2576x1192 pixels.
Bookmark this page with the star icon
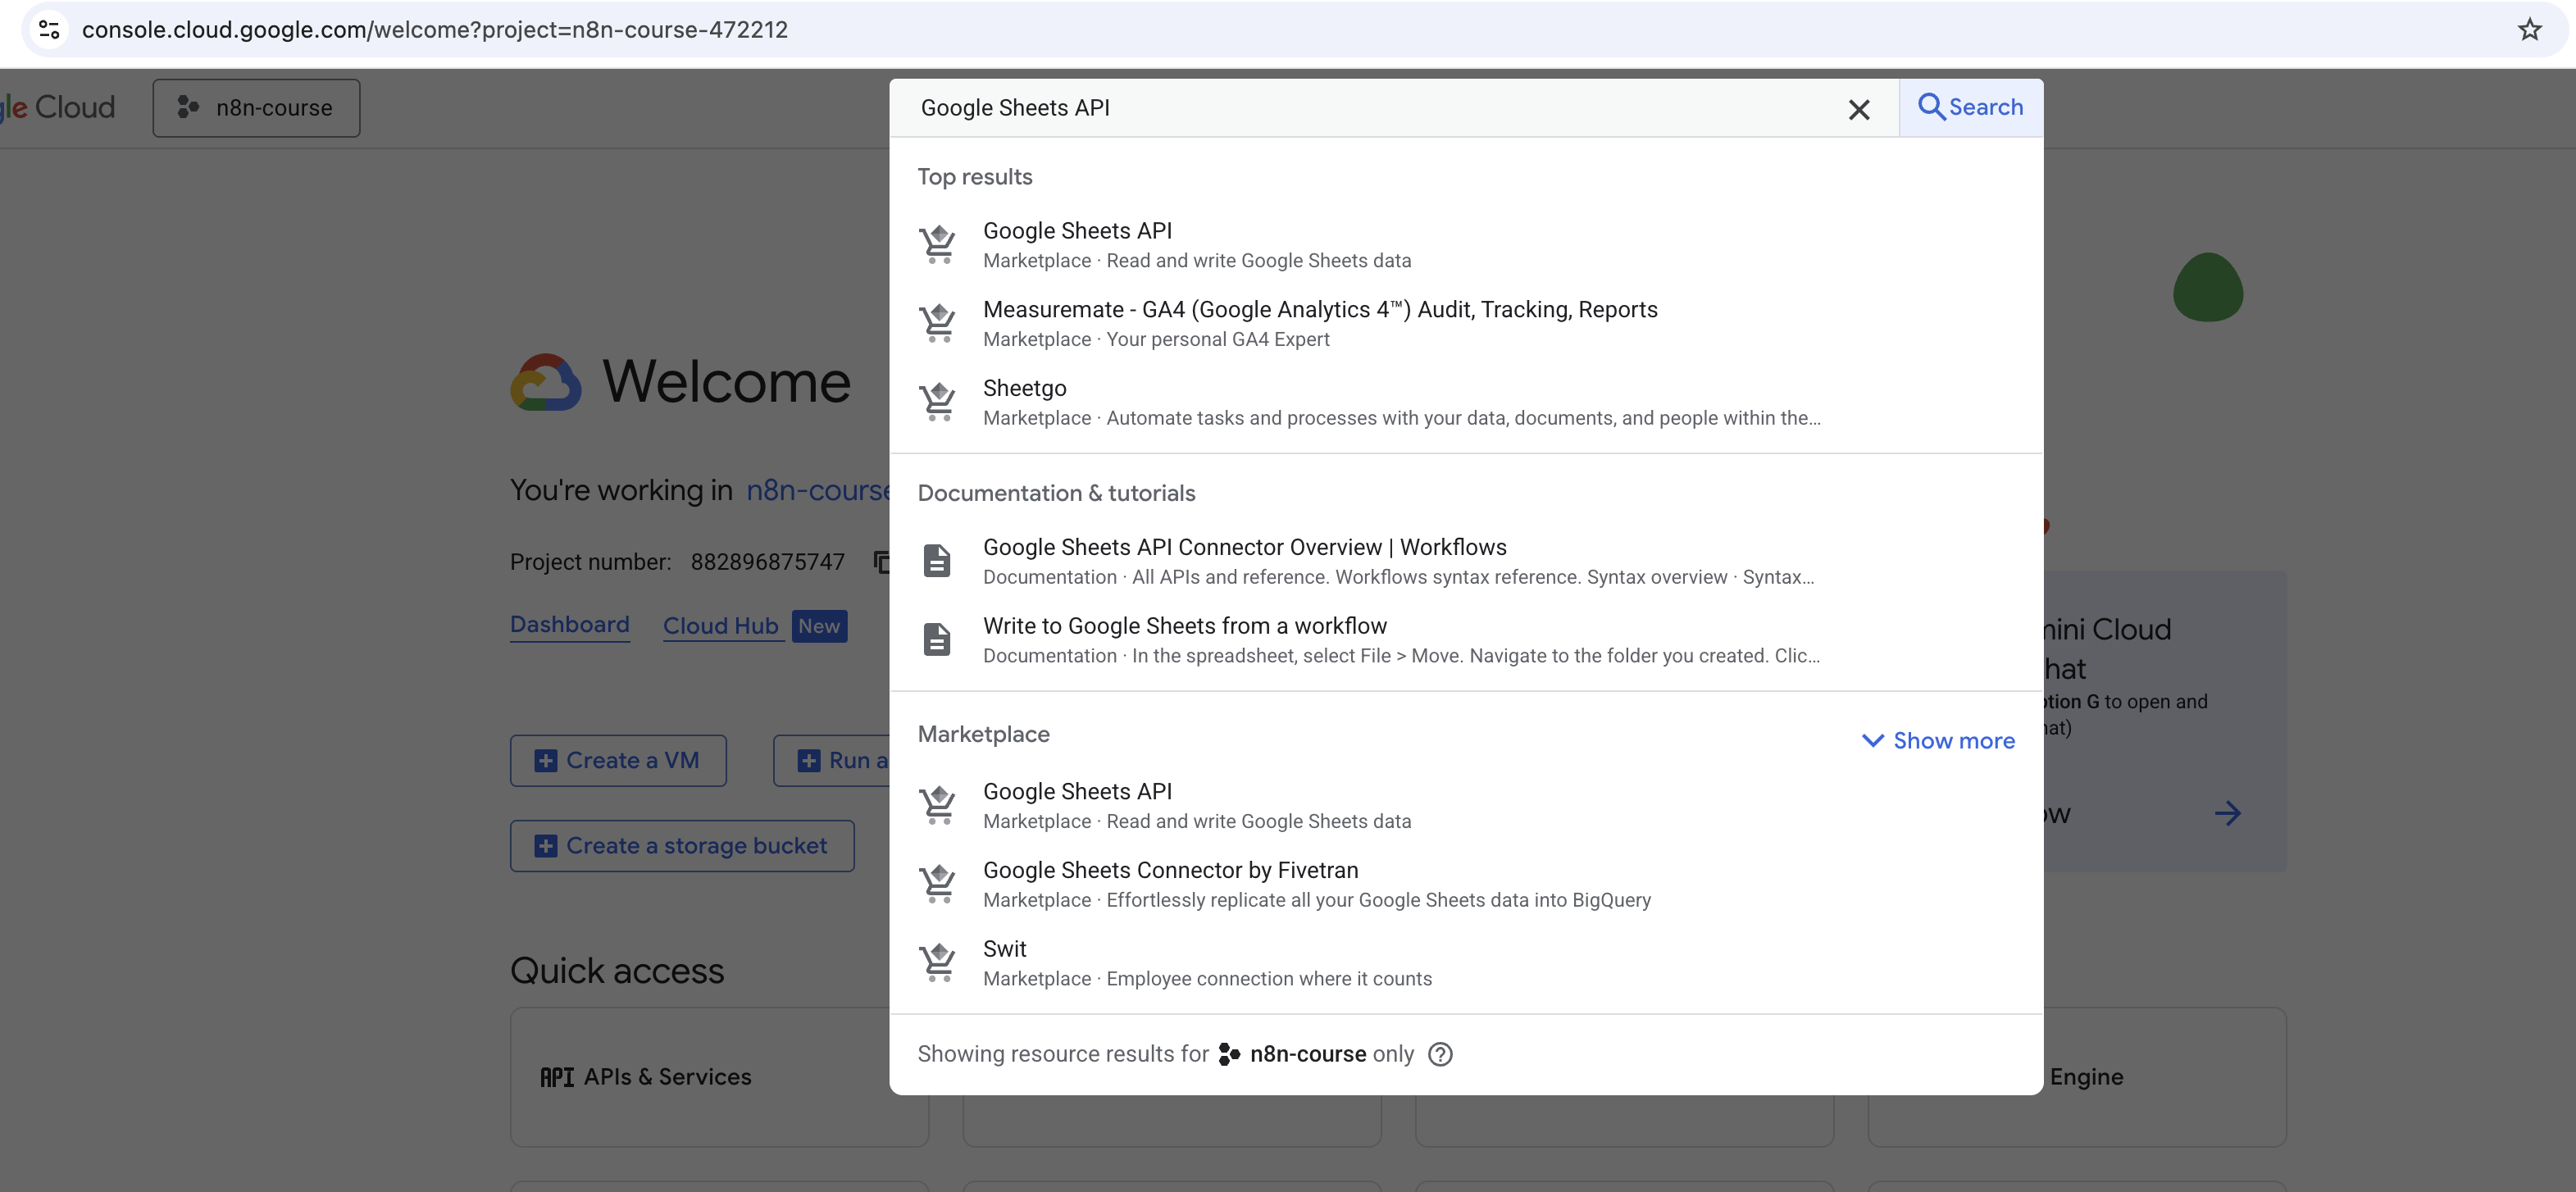pyautogui.click(x=2529, y=30)
